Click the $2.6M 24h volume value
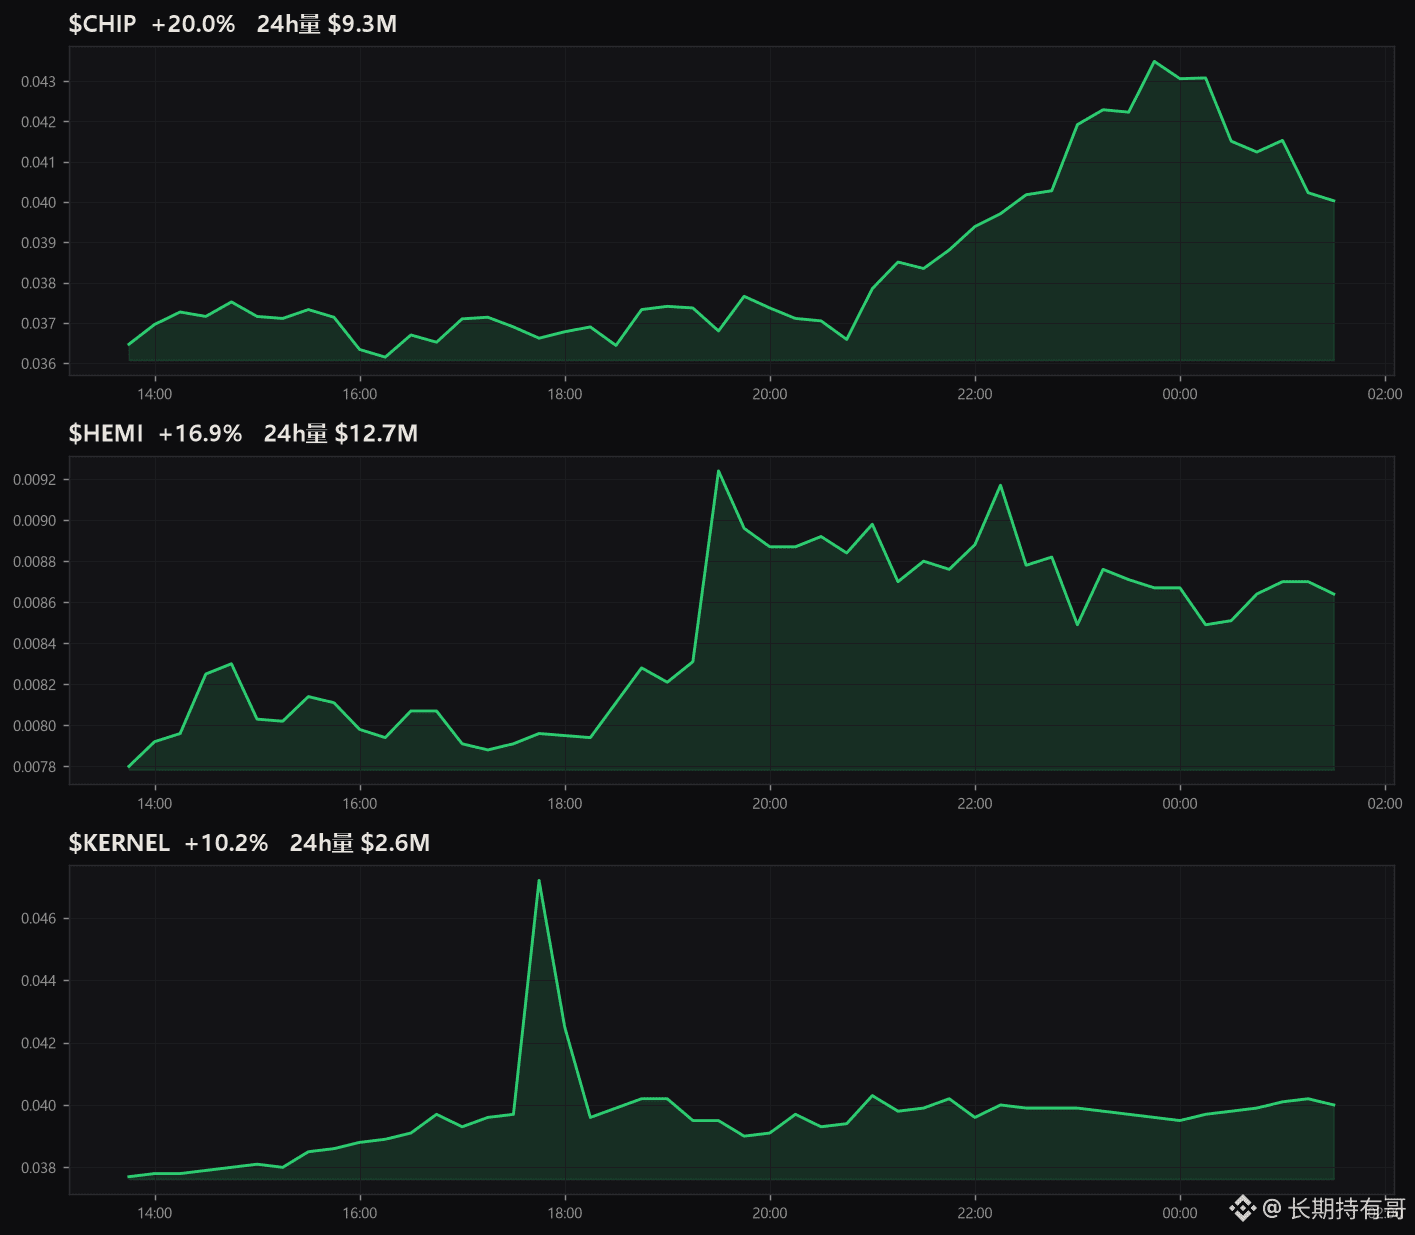The image size is (1415, 1235). (395, 843)
